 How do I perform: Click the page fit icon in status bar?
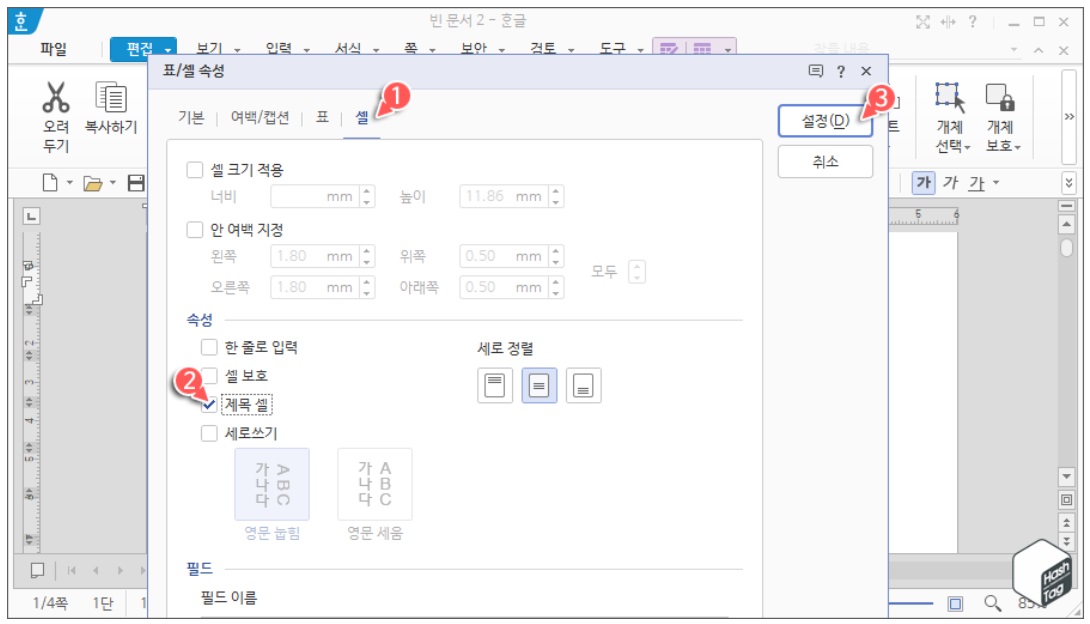(956, 604)
